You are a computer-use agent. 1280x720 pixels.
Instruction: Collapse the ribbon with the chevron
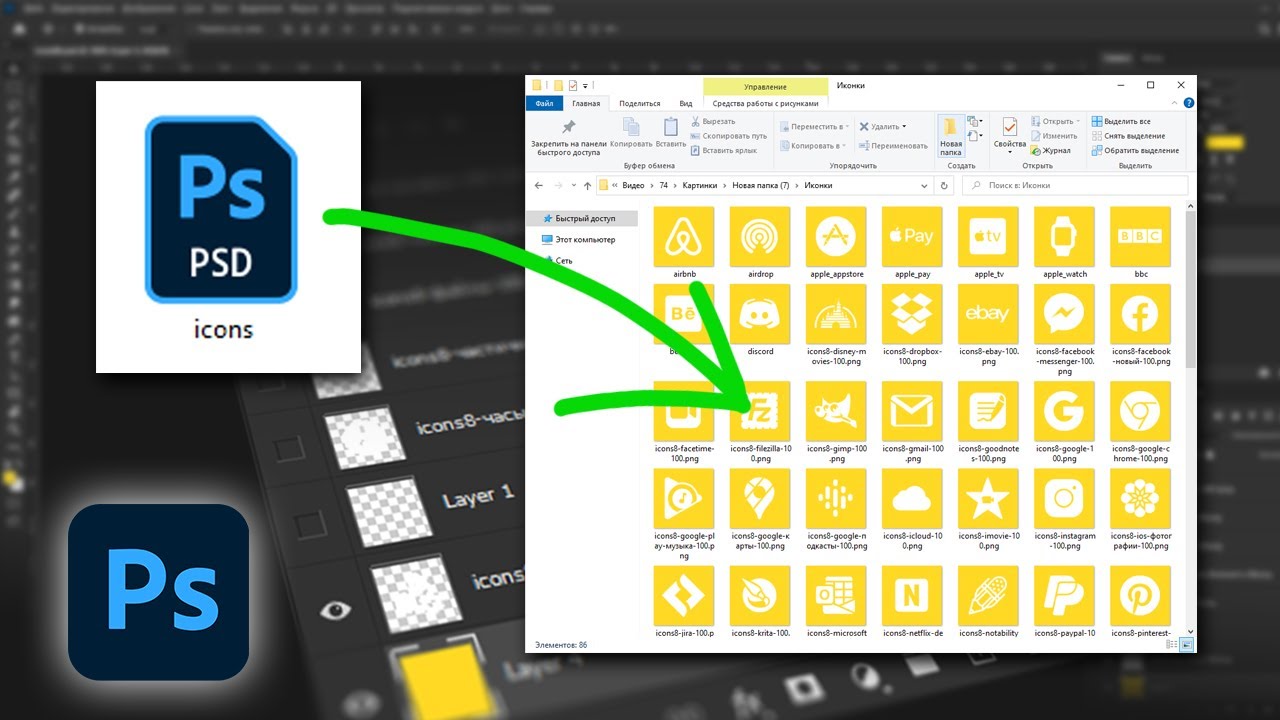1175,103
